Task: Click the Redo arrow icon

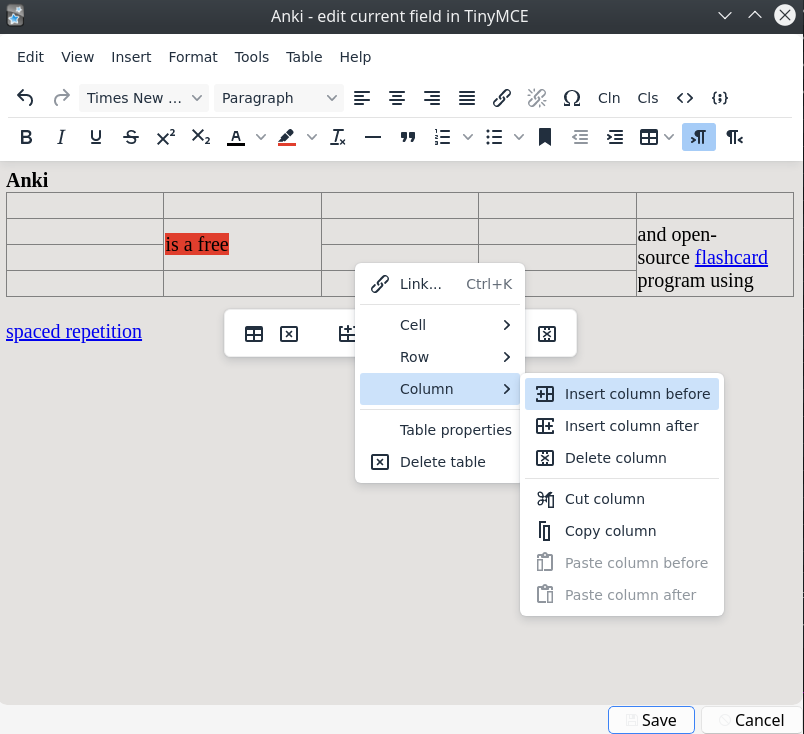Action: (62, 97)
